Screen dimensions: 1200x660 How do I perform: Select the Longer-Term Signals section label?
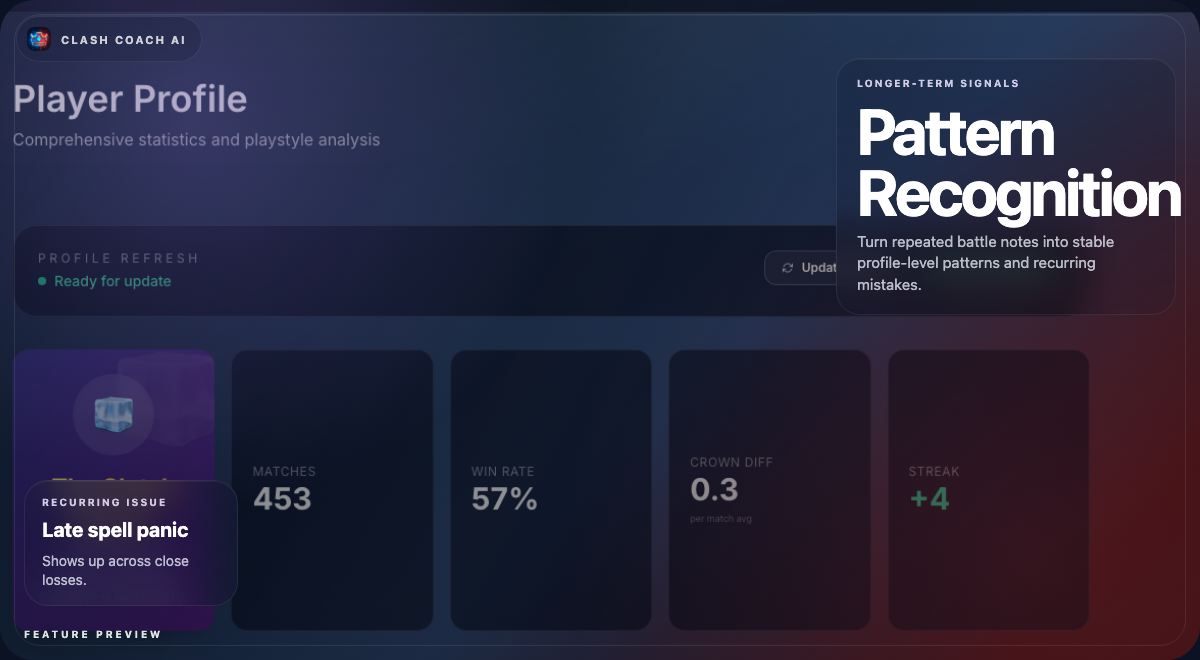point(938,83)
